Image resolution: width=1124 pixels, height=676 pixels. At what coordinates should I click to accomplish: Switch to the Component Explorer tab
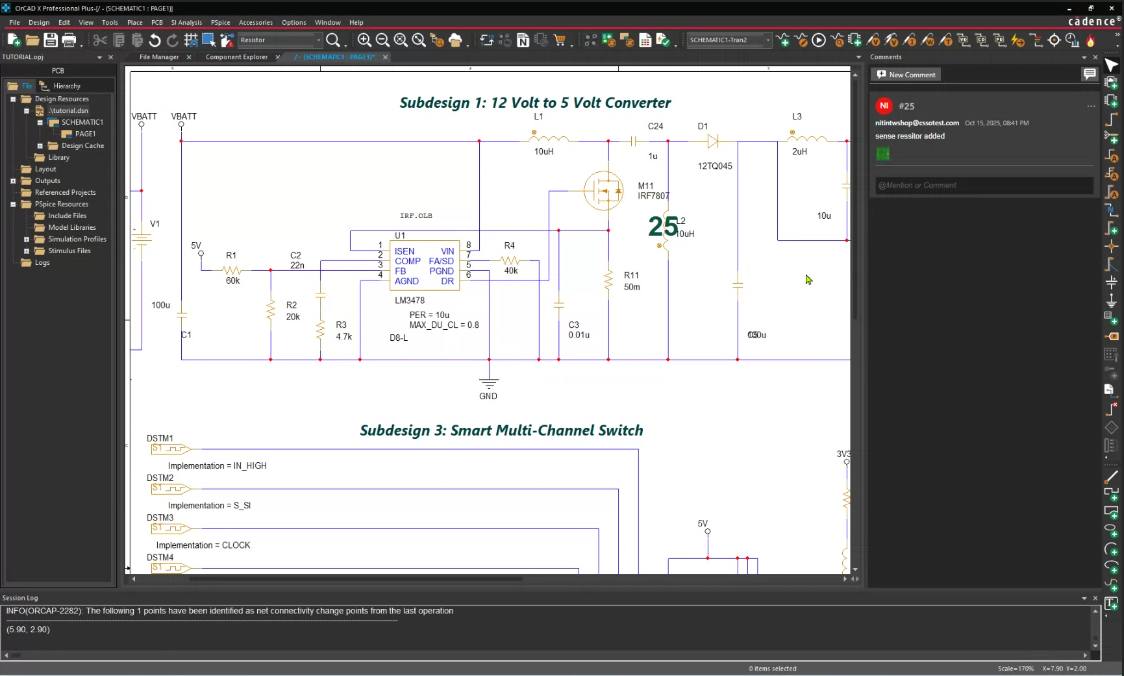(x=237, y=57)
